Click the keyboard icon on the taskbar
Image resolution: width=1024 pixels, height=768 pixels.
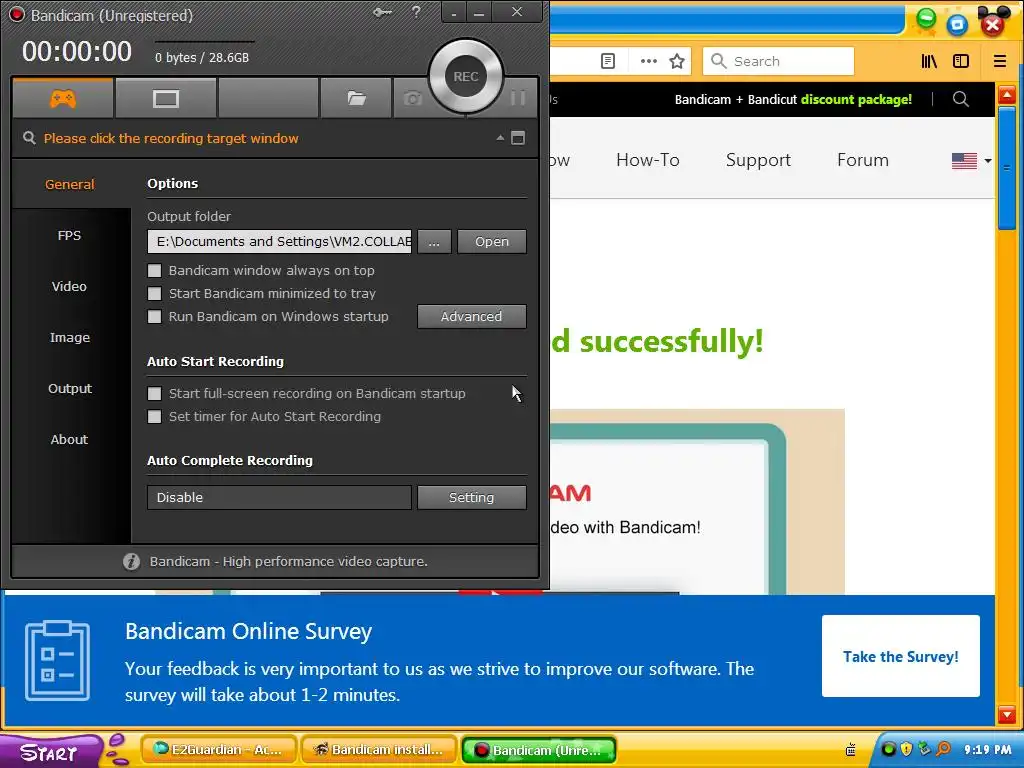tap(851, 749)
